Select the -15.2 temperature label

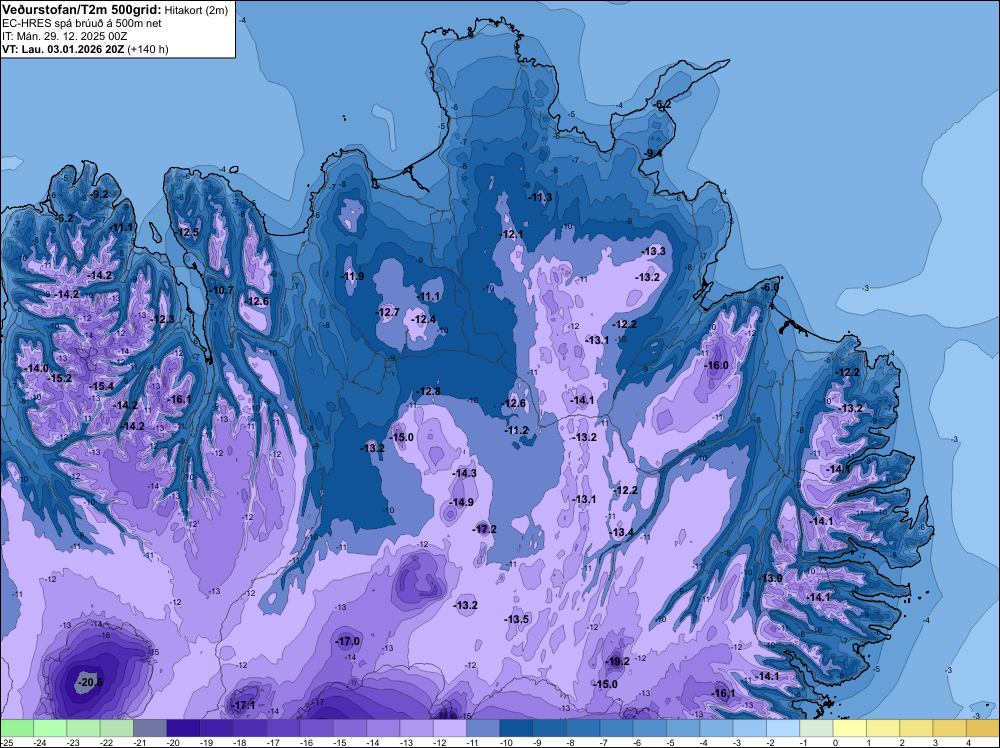60,378
